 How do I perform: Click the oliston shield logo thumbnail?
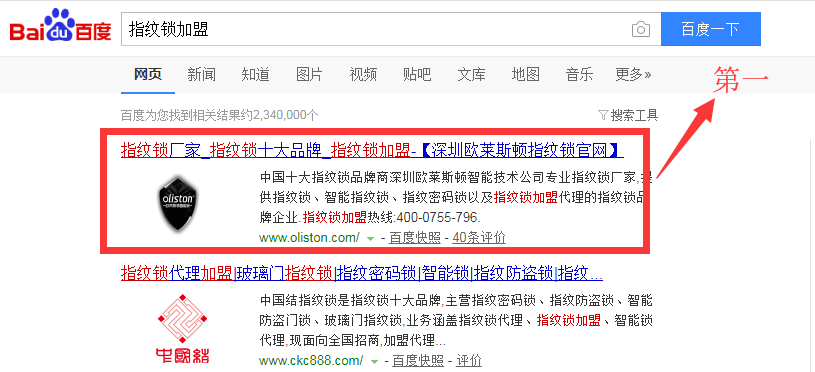179,202
